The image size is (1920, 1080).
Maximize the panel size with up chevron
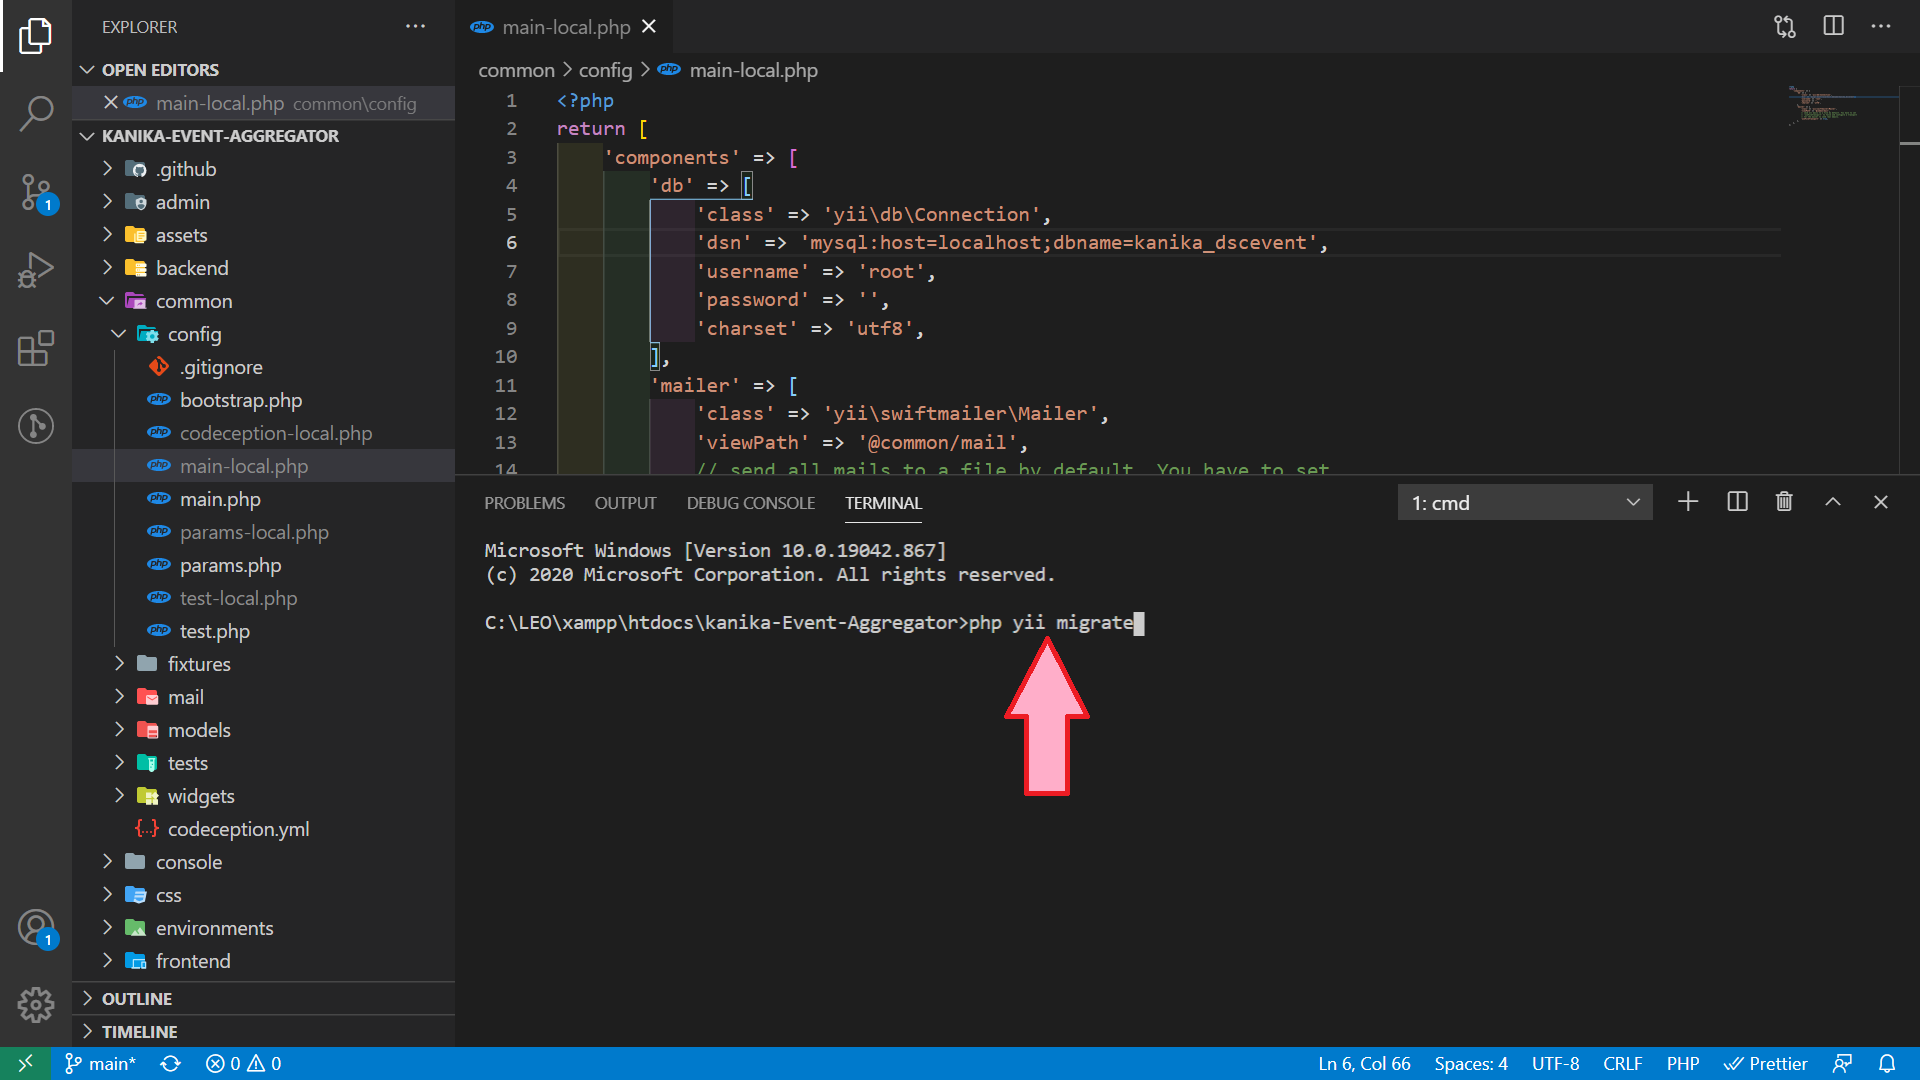[1833, 502]
